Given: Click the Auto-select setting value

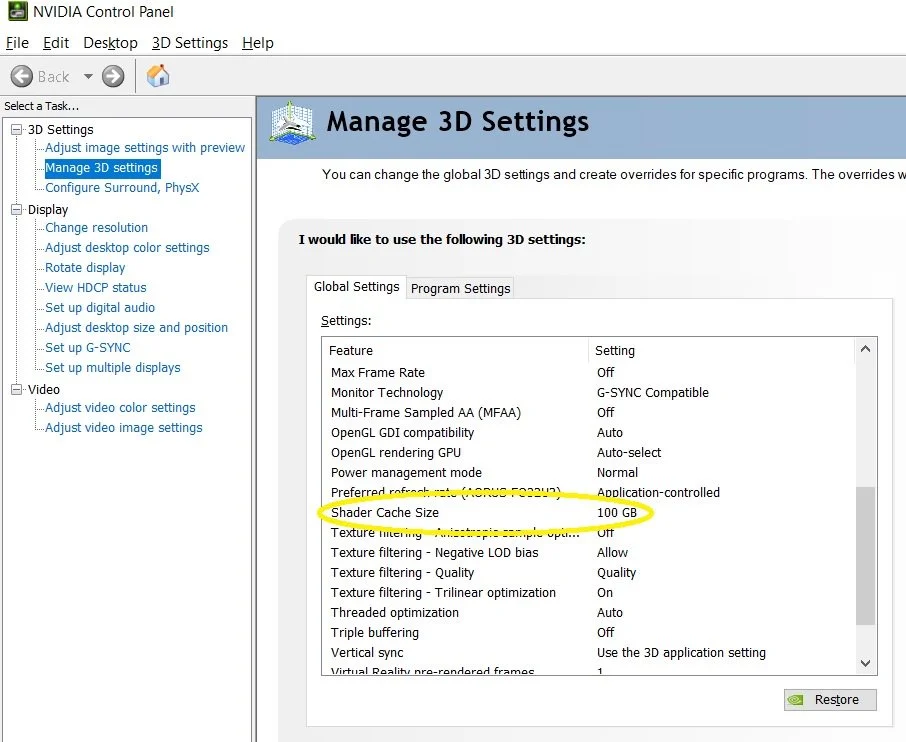Looking at the screenshot, I should coord(629,453).
